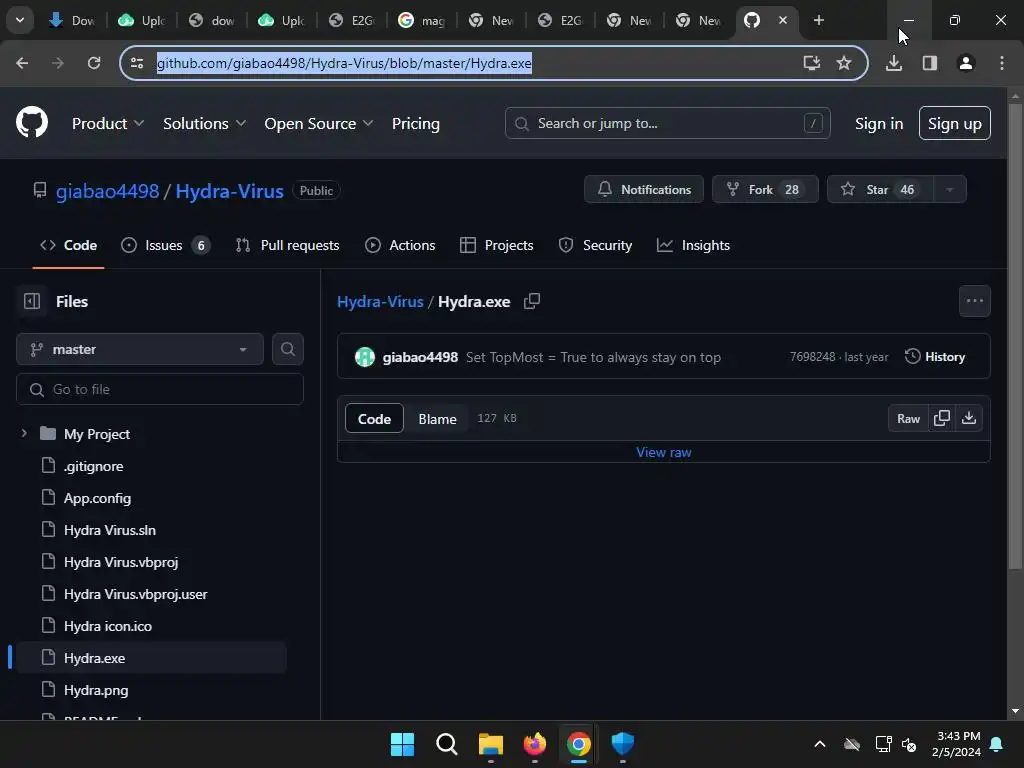Open Firefox from taskbar
Image resolution: width=1024 pixels, height=768 pixels.
[x=535, y=744]
